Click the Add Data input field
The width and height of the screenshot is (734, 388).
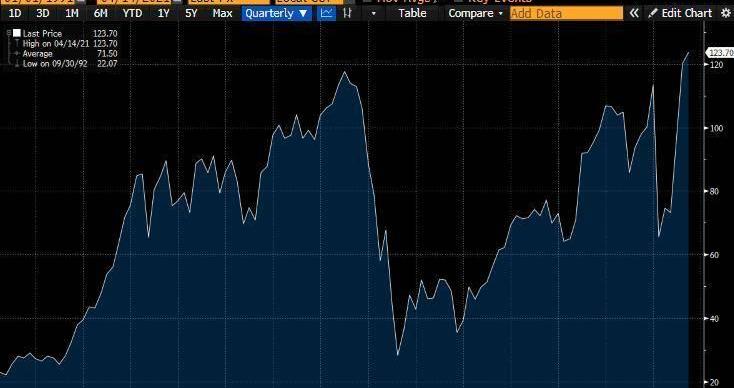click(566, 13)
